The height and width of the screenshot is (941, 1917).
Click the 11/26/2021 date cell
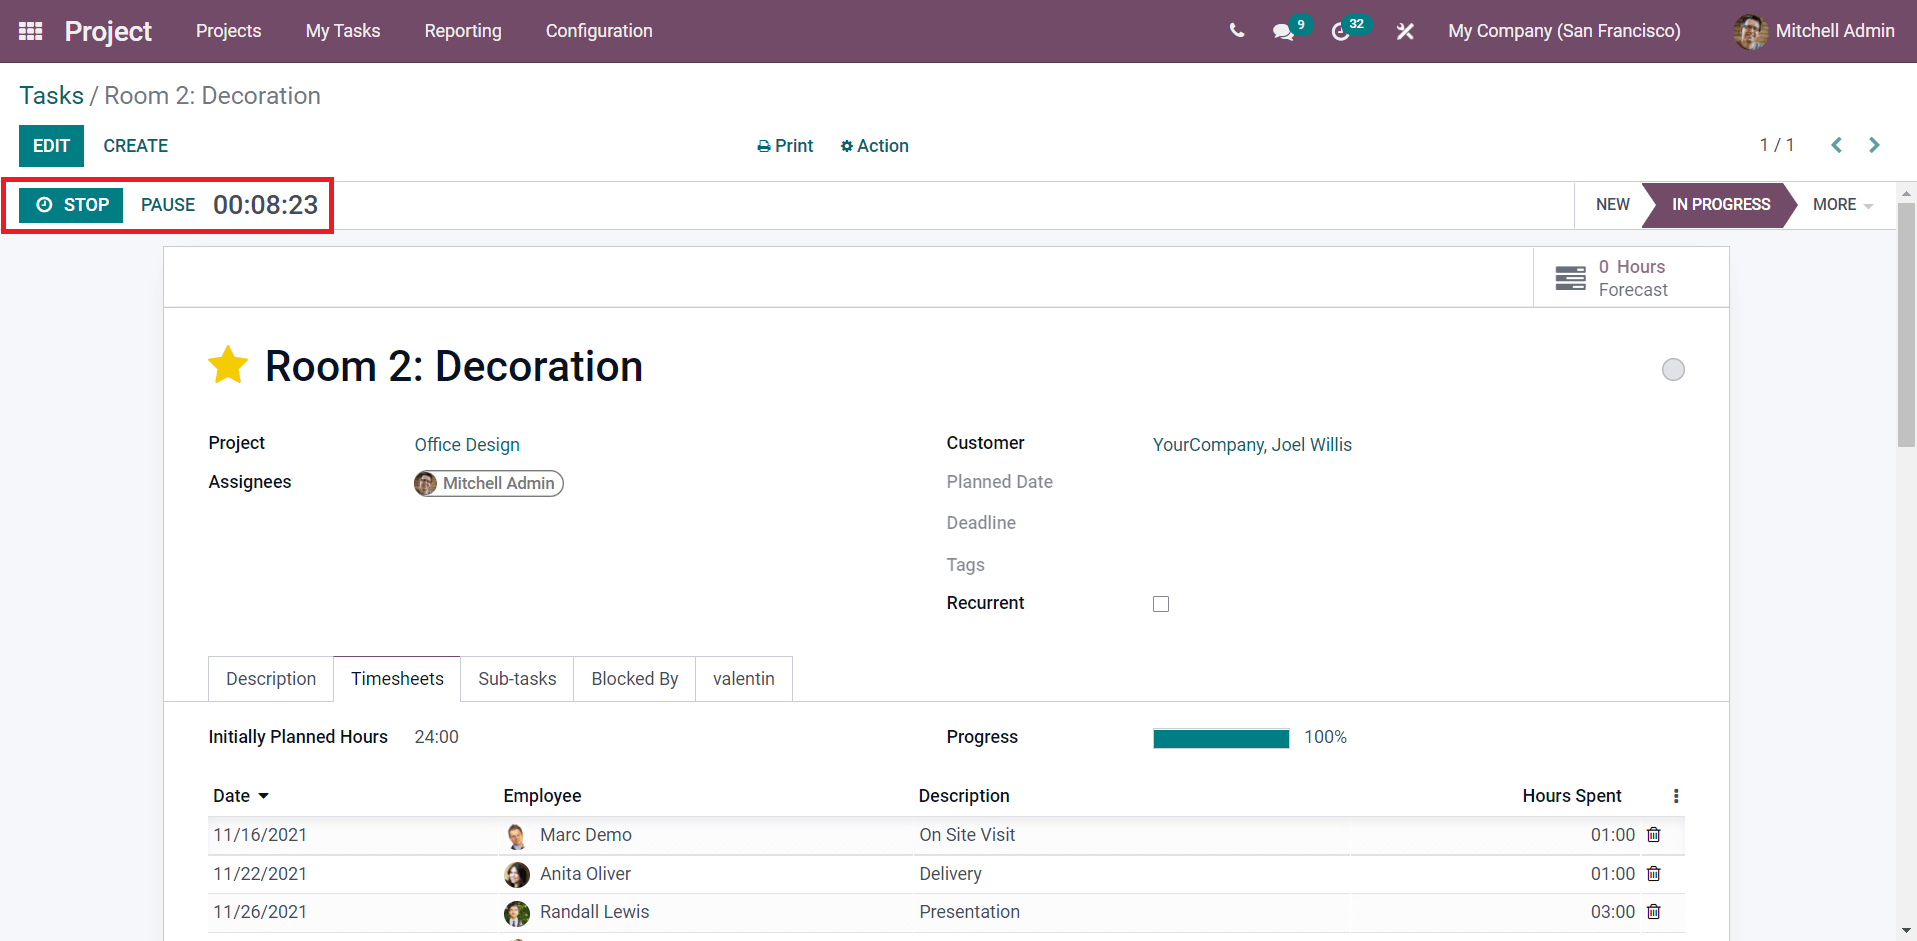(260, 912)
